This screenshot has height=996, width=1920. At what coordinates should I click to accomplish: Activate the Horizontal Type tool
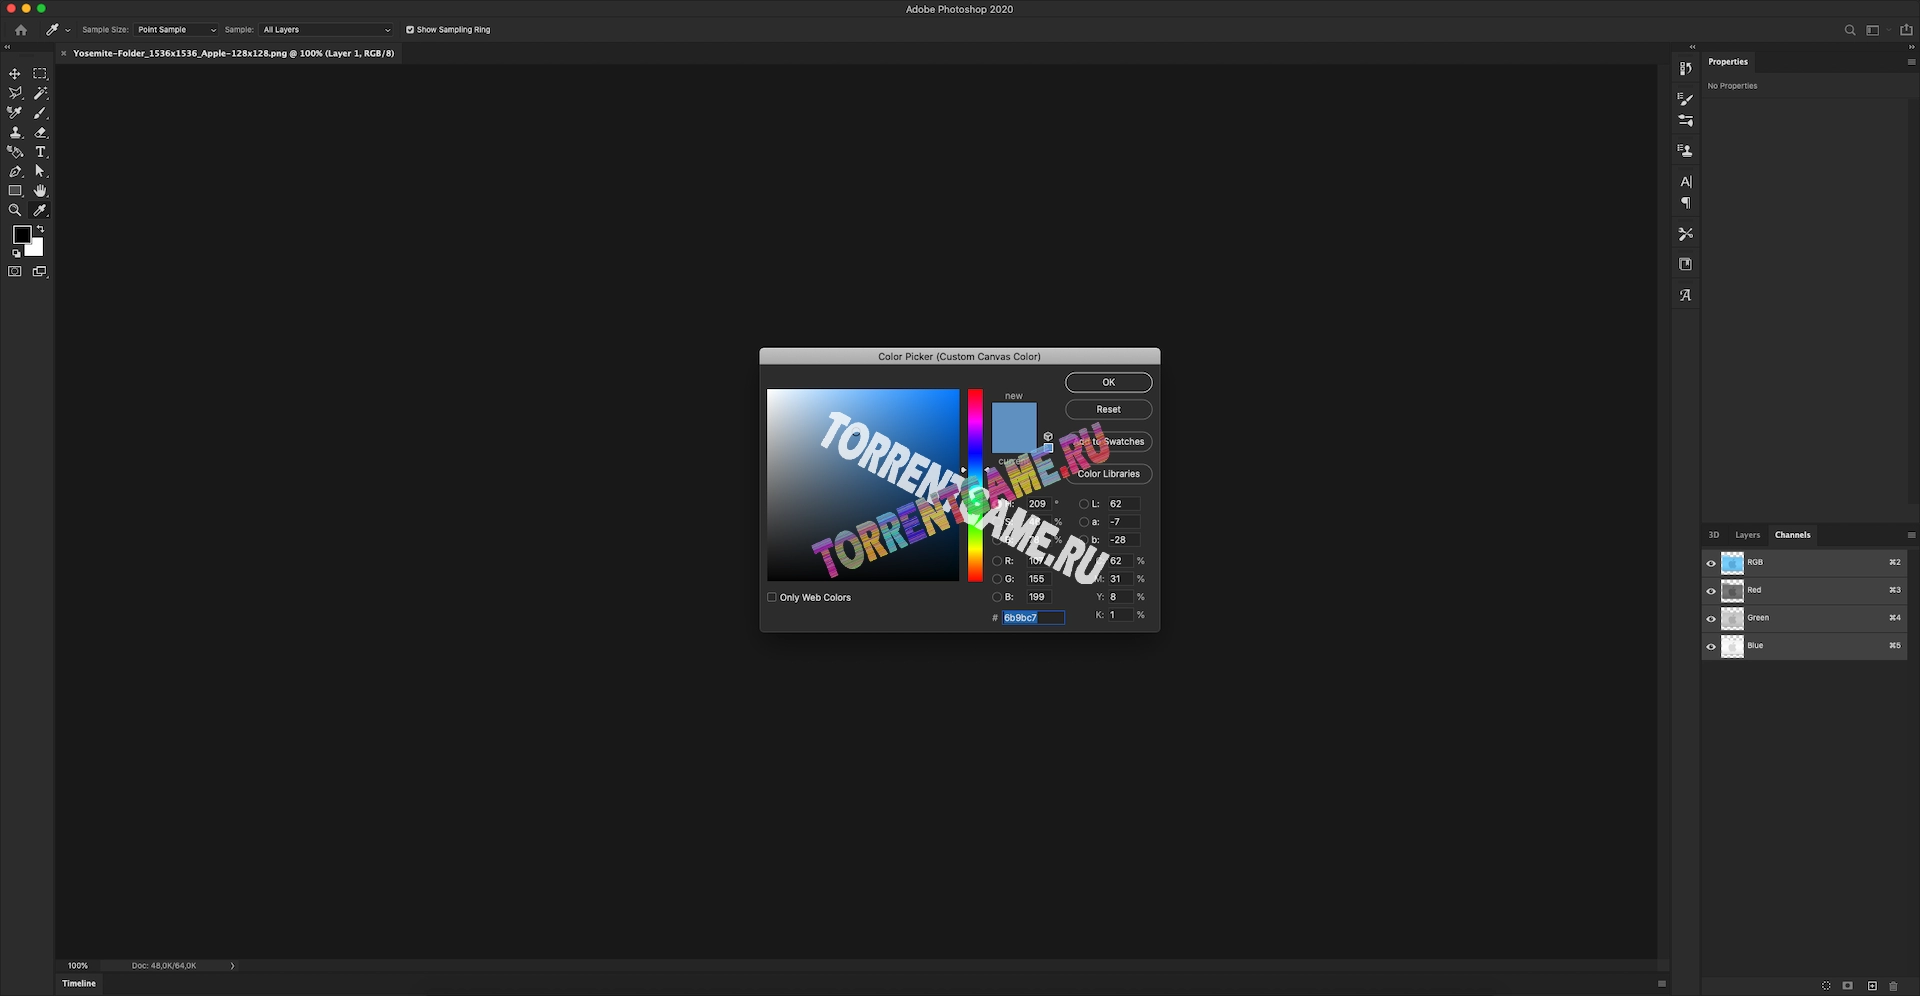(x=40, y=152)
